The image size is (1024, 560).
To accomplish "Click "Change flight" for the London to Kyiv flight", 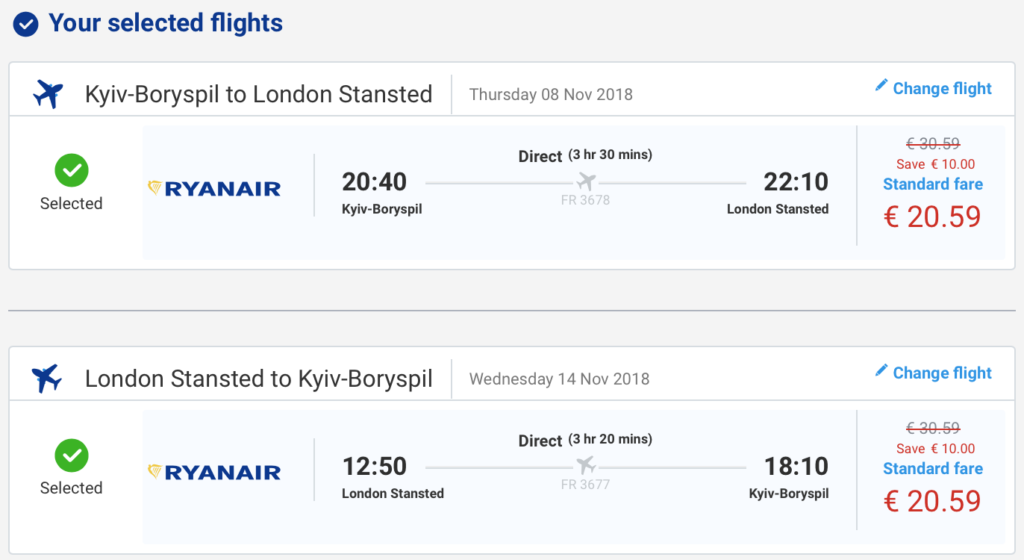I will 942,373.
